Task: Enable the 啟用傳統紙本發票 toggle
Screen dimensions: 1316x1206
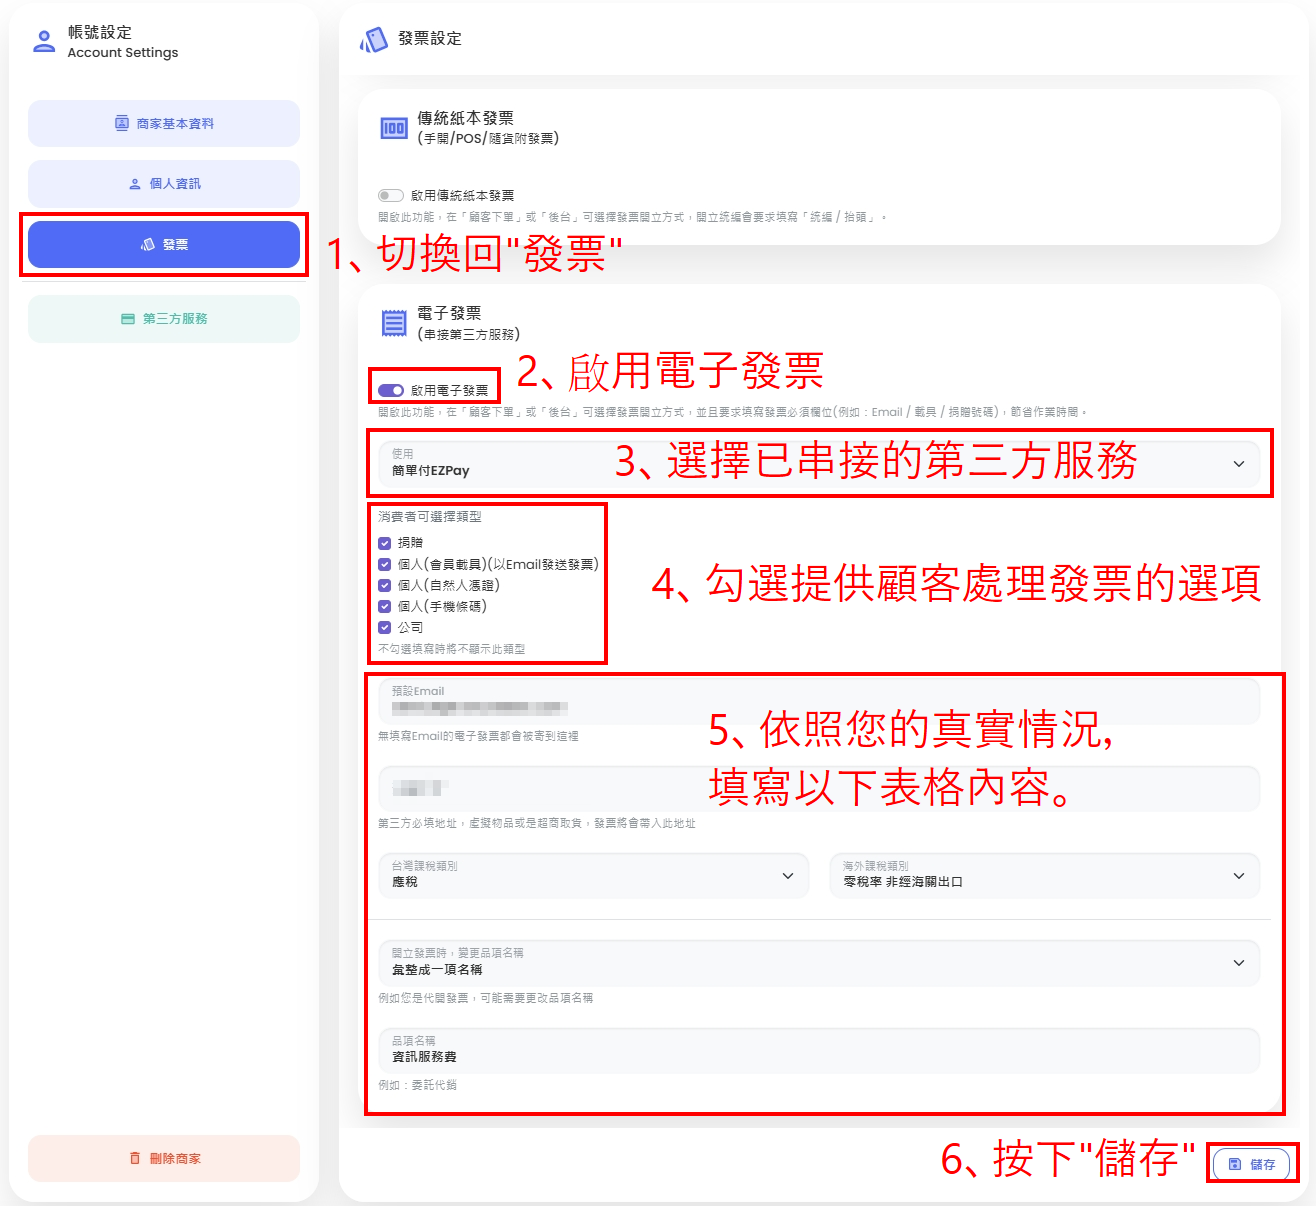Action: [x=390, y=196]
